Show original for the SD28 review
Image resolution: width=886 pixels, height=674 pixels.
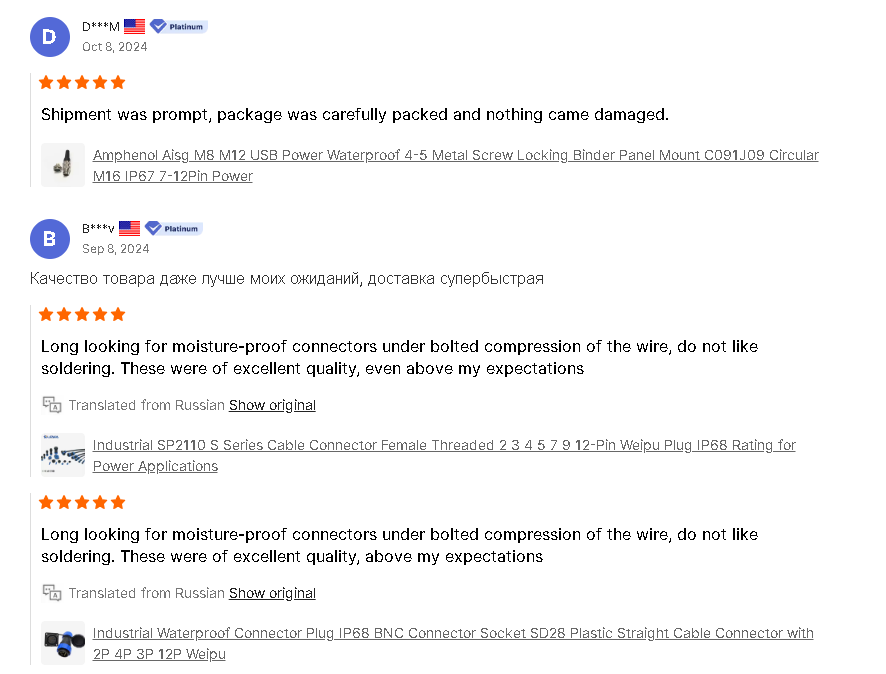[272, 593]
